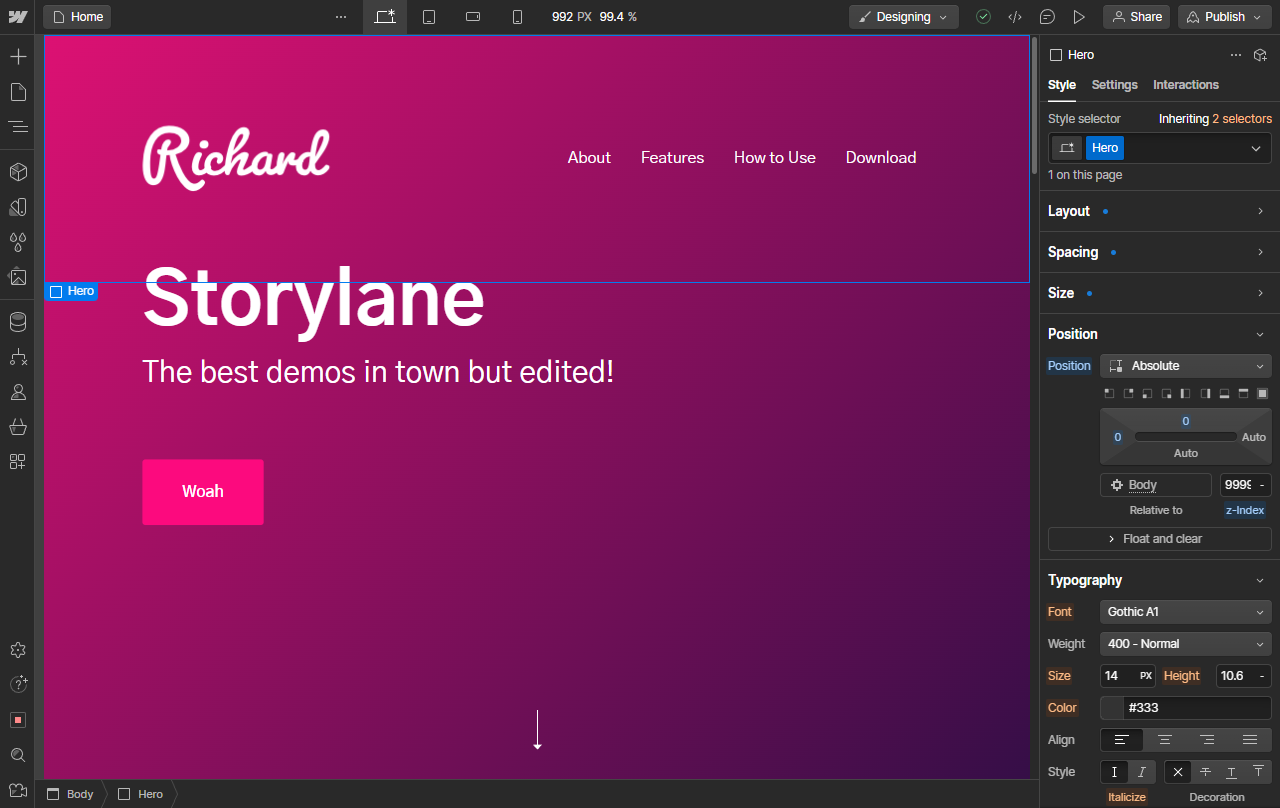Select the mobile portrait breakpoint icon
The width and height of the screenshot is (1280, 808).
click(517, 17)
